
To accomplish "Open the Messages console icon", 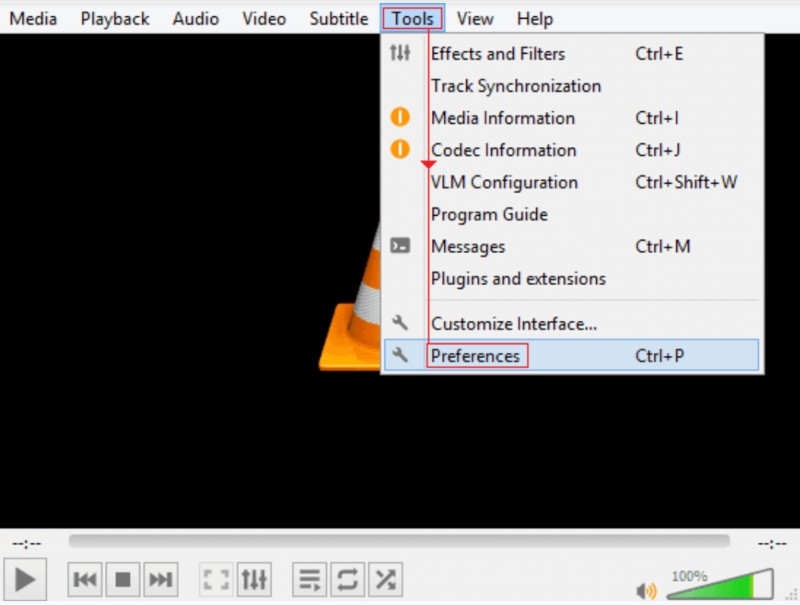I will coord(399,246).
